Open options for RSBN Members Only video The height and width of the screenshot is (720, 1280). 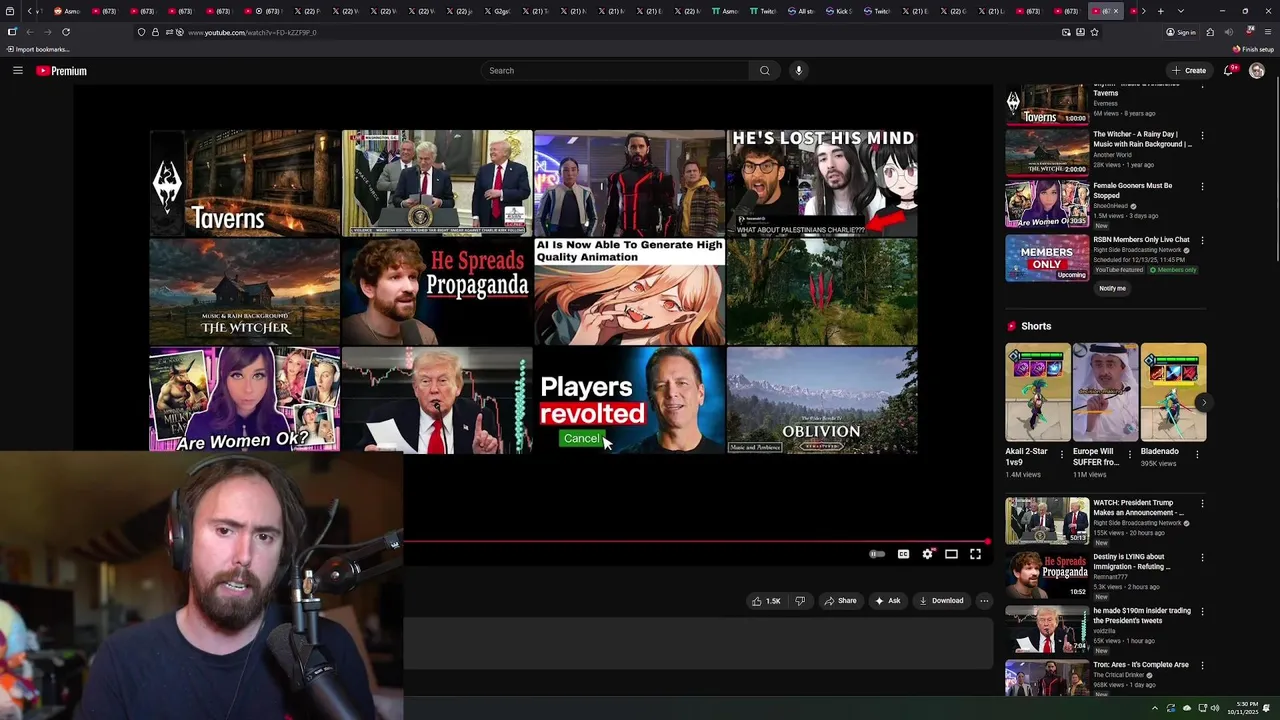pos(1202,241)
